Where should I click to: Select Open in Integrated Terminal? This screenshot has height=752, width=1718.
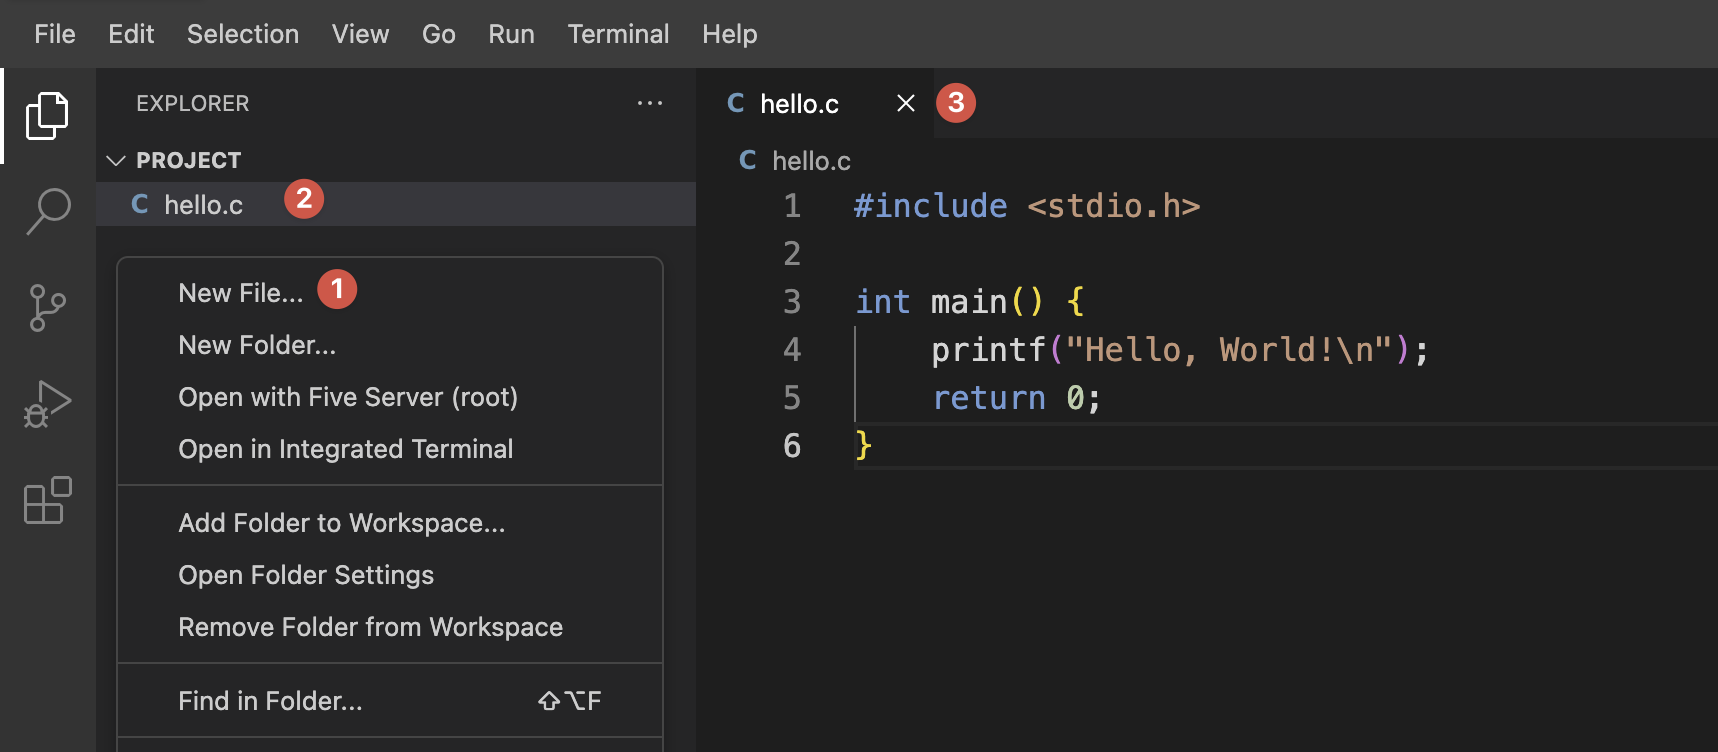345,449
